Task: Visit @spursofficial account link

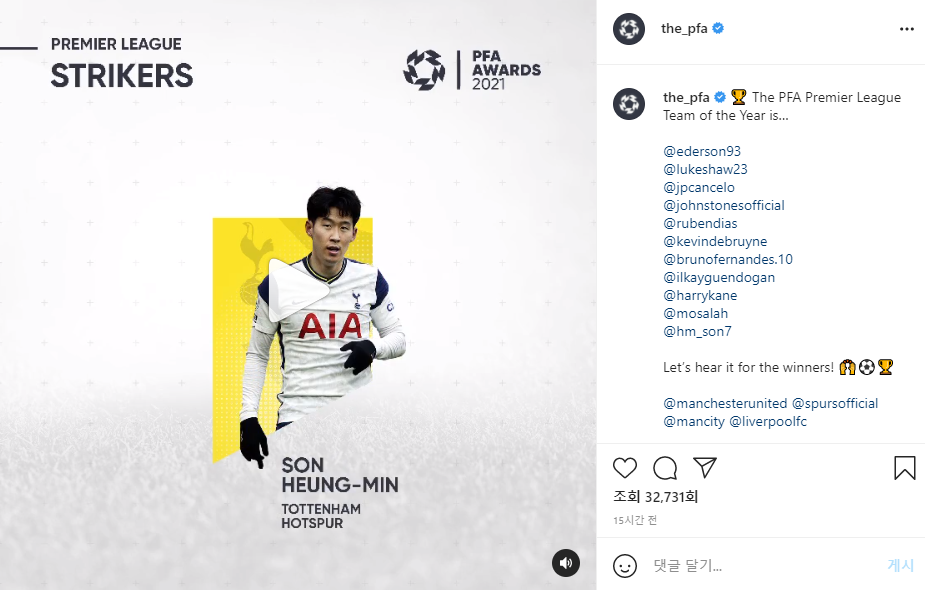Action: (x=835, y=404)
